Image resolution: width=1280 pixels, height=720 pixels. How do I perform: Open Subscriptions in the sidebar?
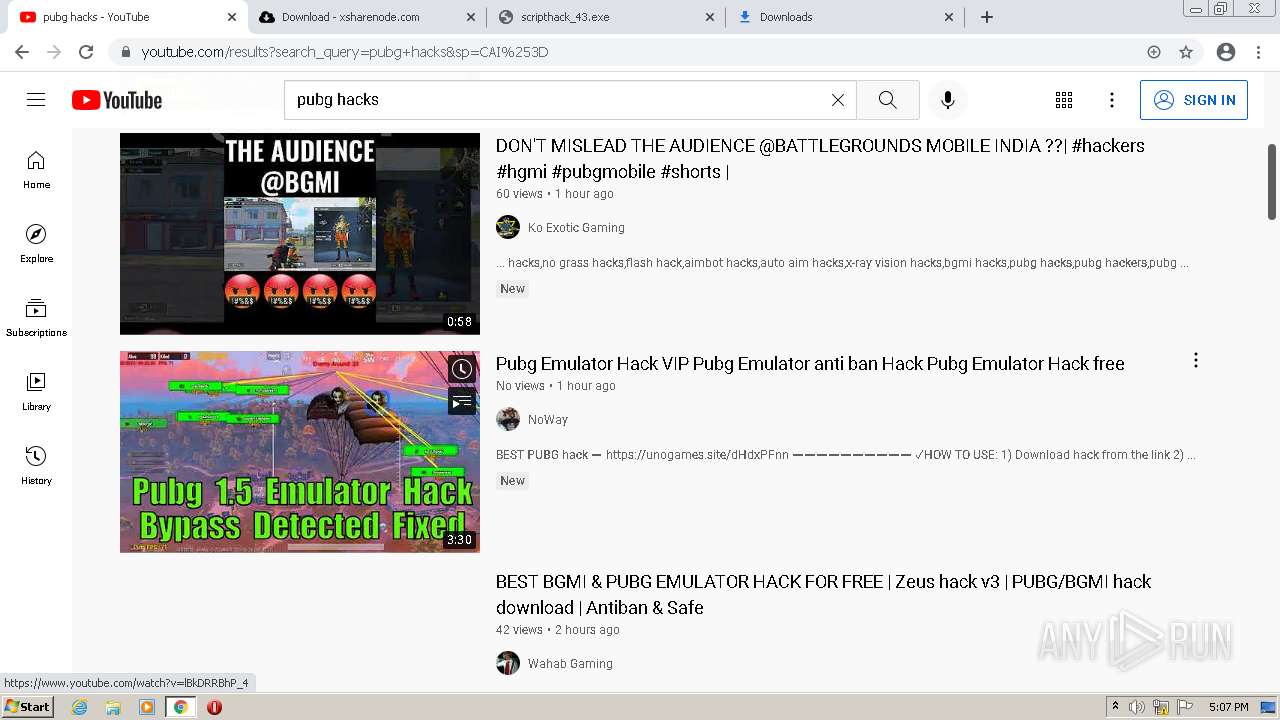[36, 318]
